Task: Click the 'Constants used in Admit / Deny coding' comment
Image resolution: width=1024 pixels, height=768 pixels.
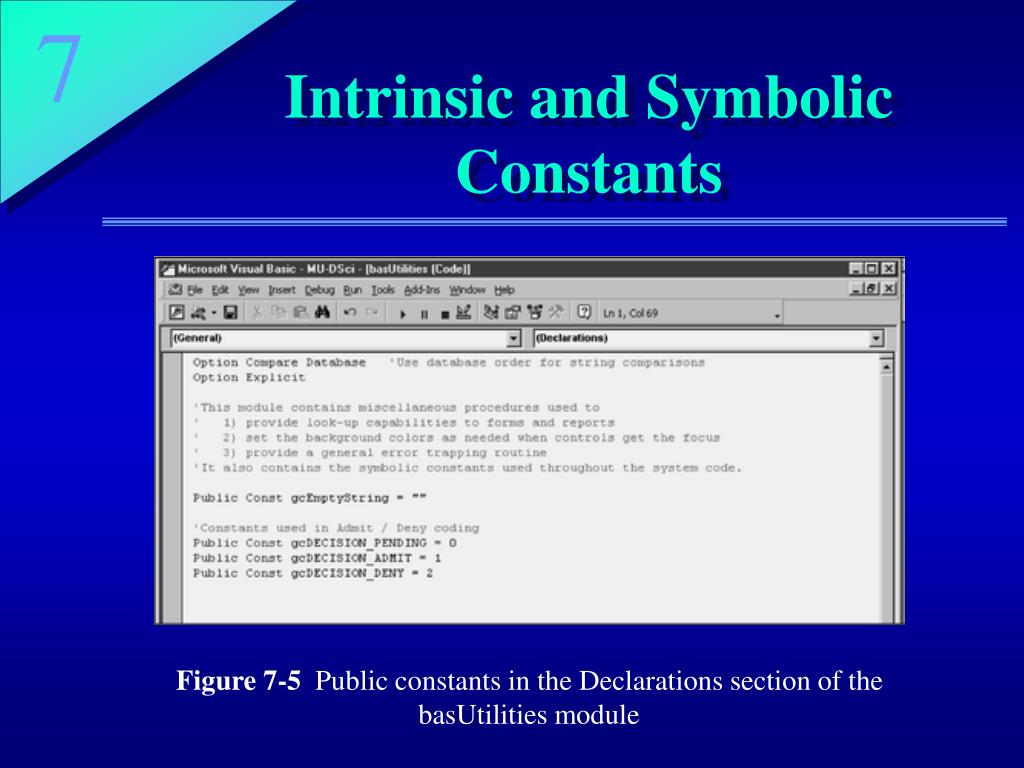Action: tap(336, 528)
